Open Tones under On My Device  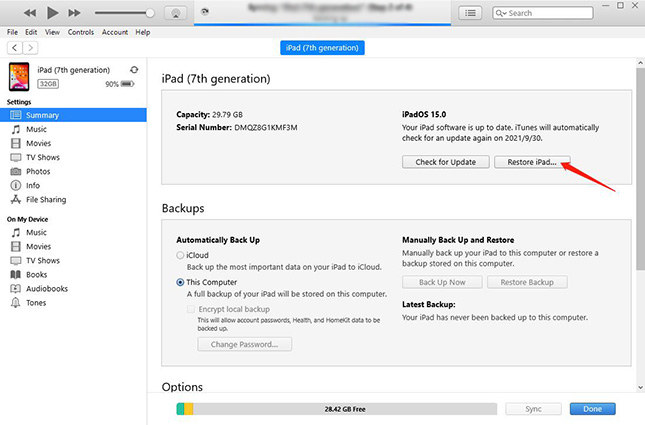tap(36, 303)
